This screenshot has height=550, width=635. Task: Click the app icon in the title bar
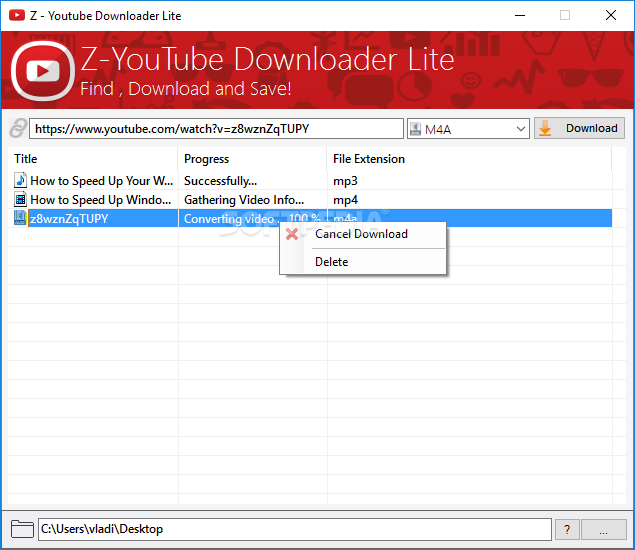pyautogui.click(x=17, y=15)
